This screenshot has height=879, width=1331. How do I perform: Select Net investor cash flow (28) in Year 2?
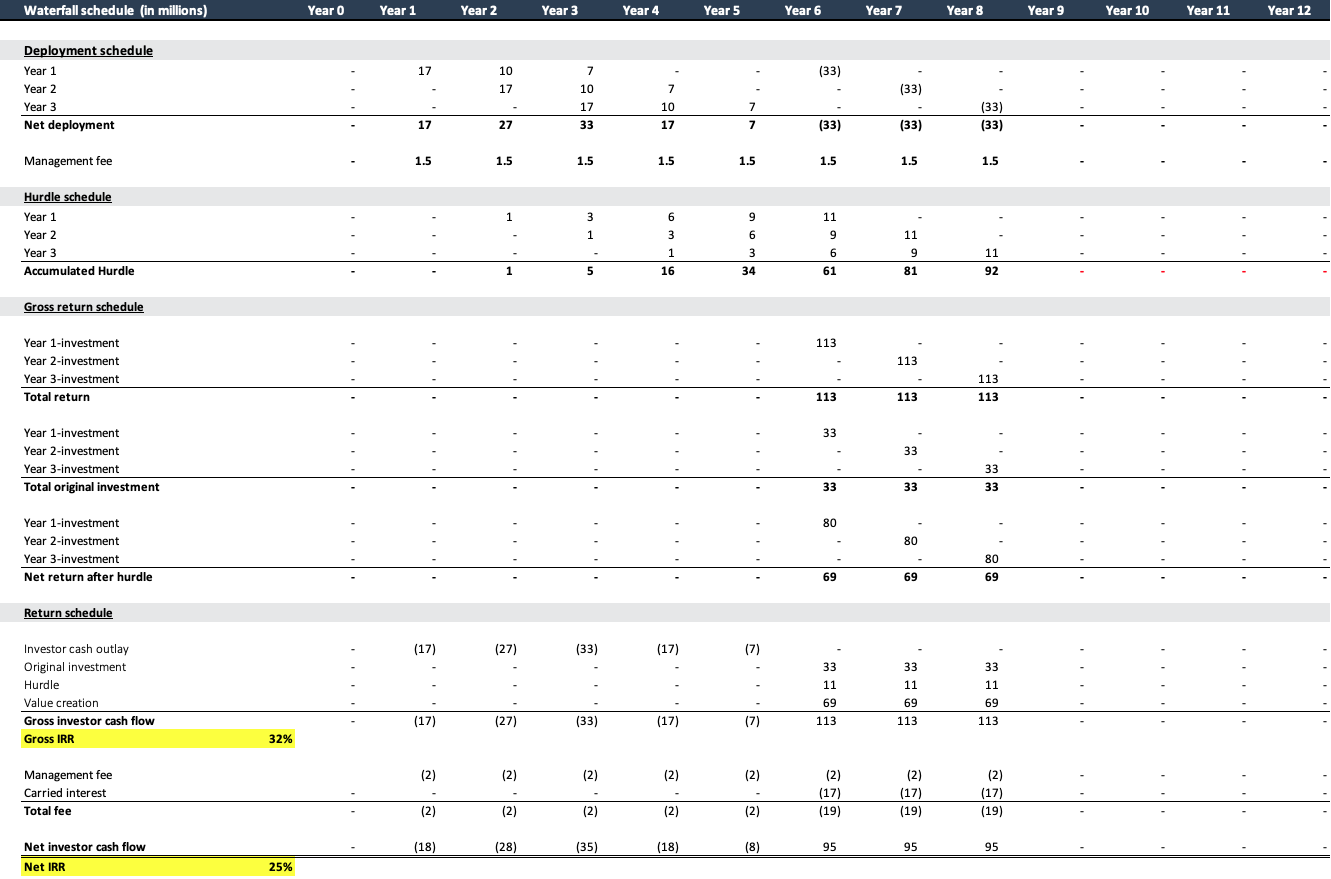504,847
